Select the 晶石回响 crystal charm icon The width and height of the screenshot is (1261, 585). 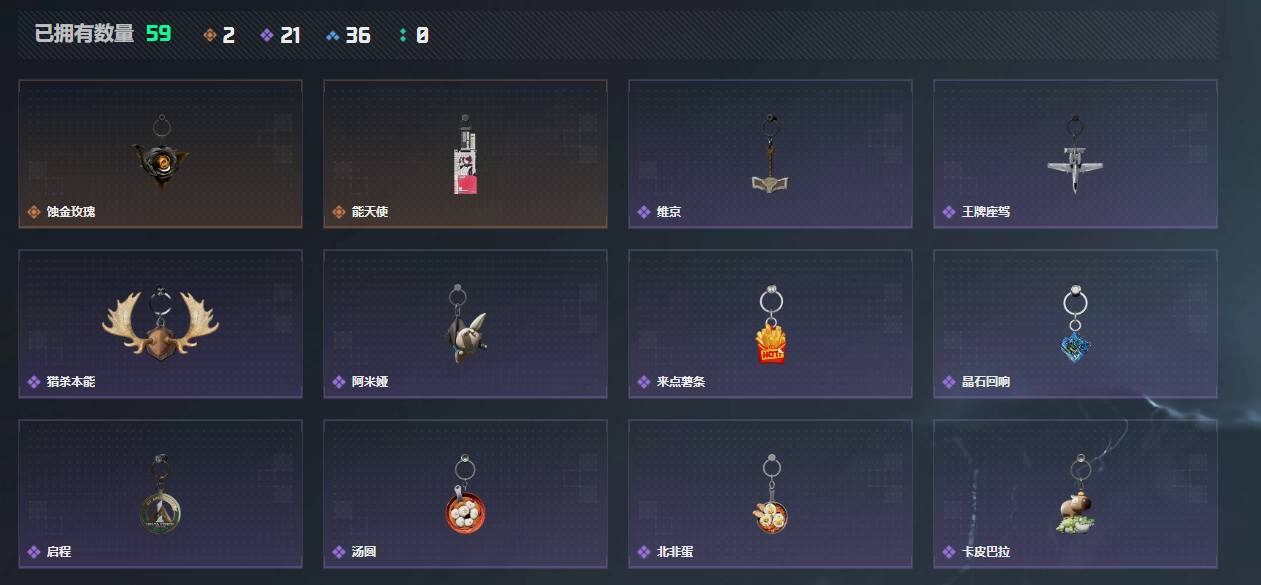tap(1075, 324)
